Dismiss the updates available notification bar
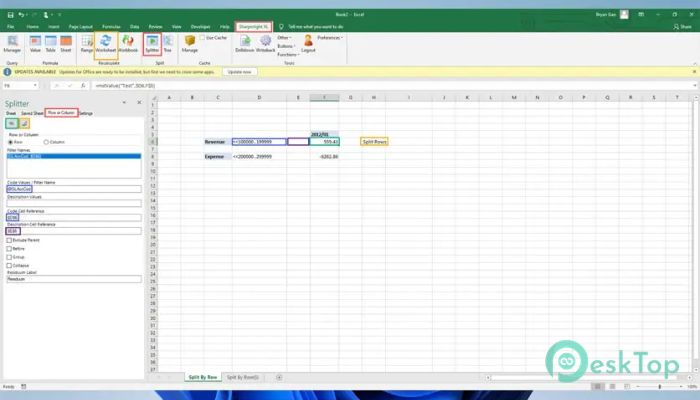This screenshot has height=400, width=700. 694,72
